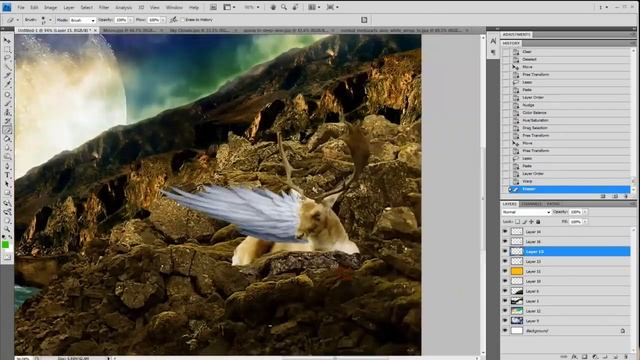This screenshot has width=640, height=360.
Task: Open the Window menu
Action: [174, 7]
